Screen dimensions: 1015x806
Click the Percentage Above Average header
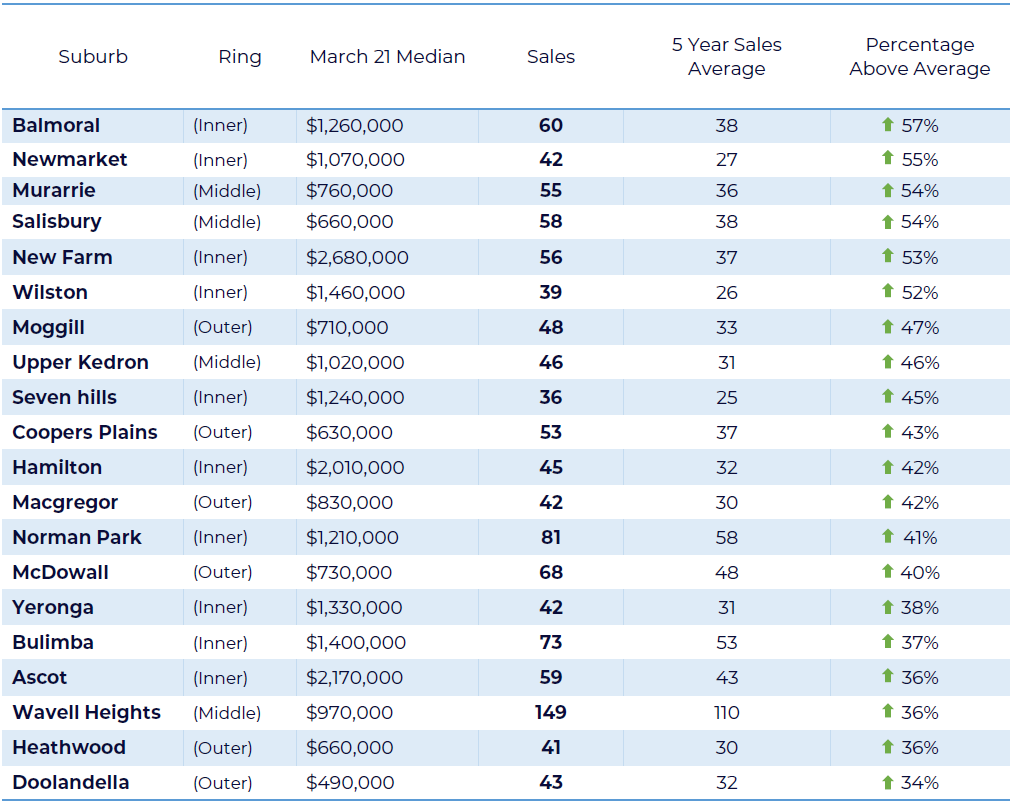(x=920, y=57)
